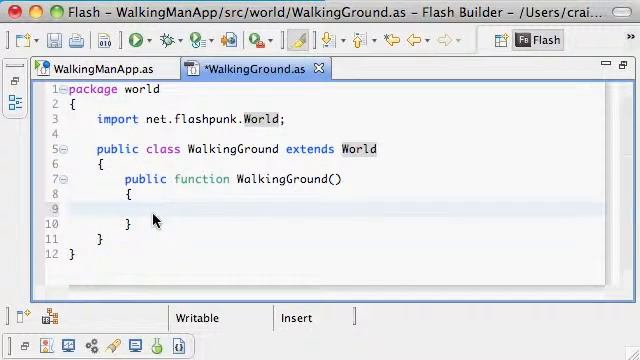Open the Run dropdown arrow

[x=149, y=40]
